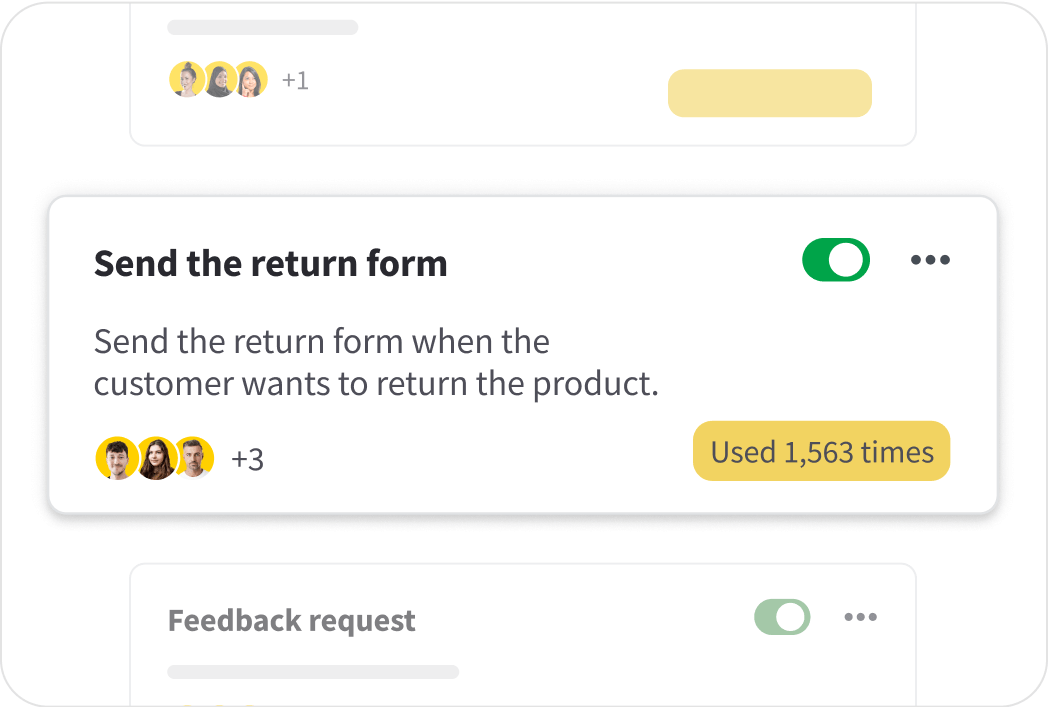Select the long brown-haired woman's avatar

[x=156, y=458]
